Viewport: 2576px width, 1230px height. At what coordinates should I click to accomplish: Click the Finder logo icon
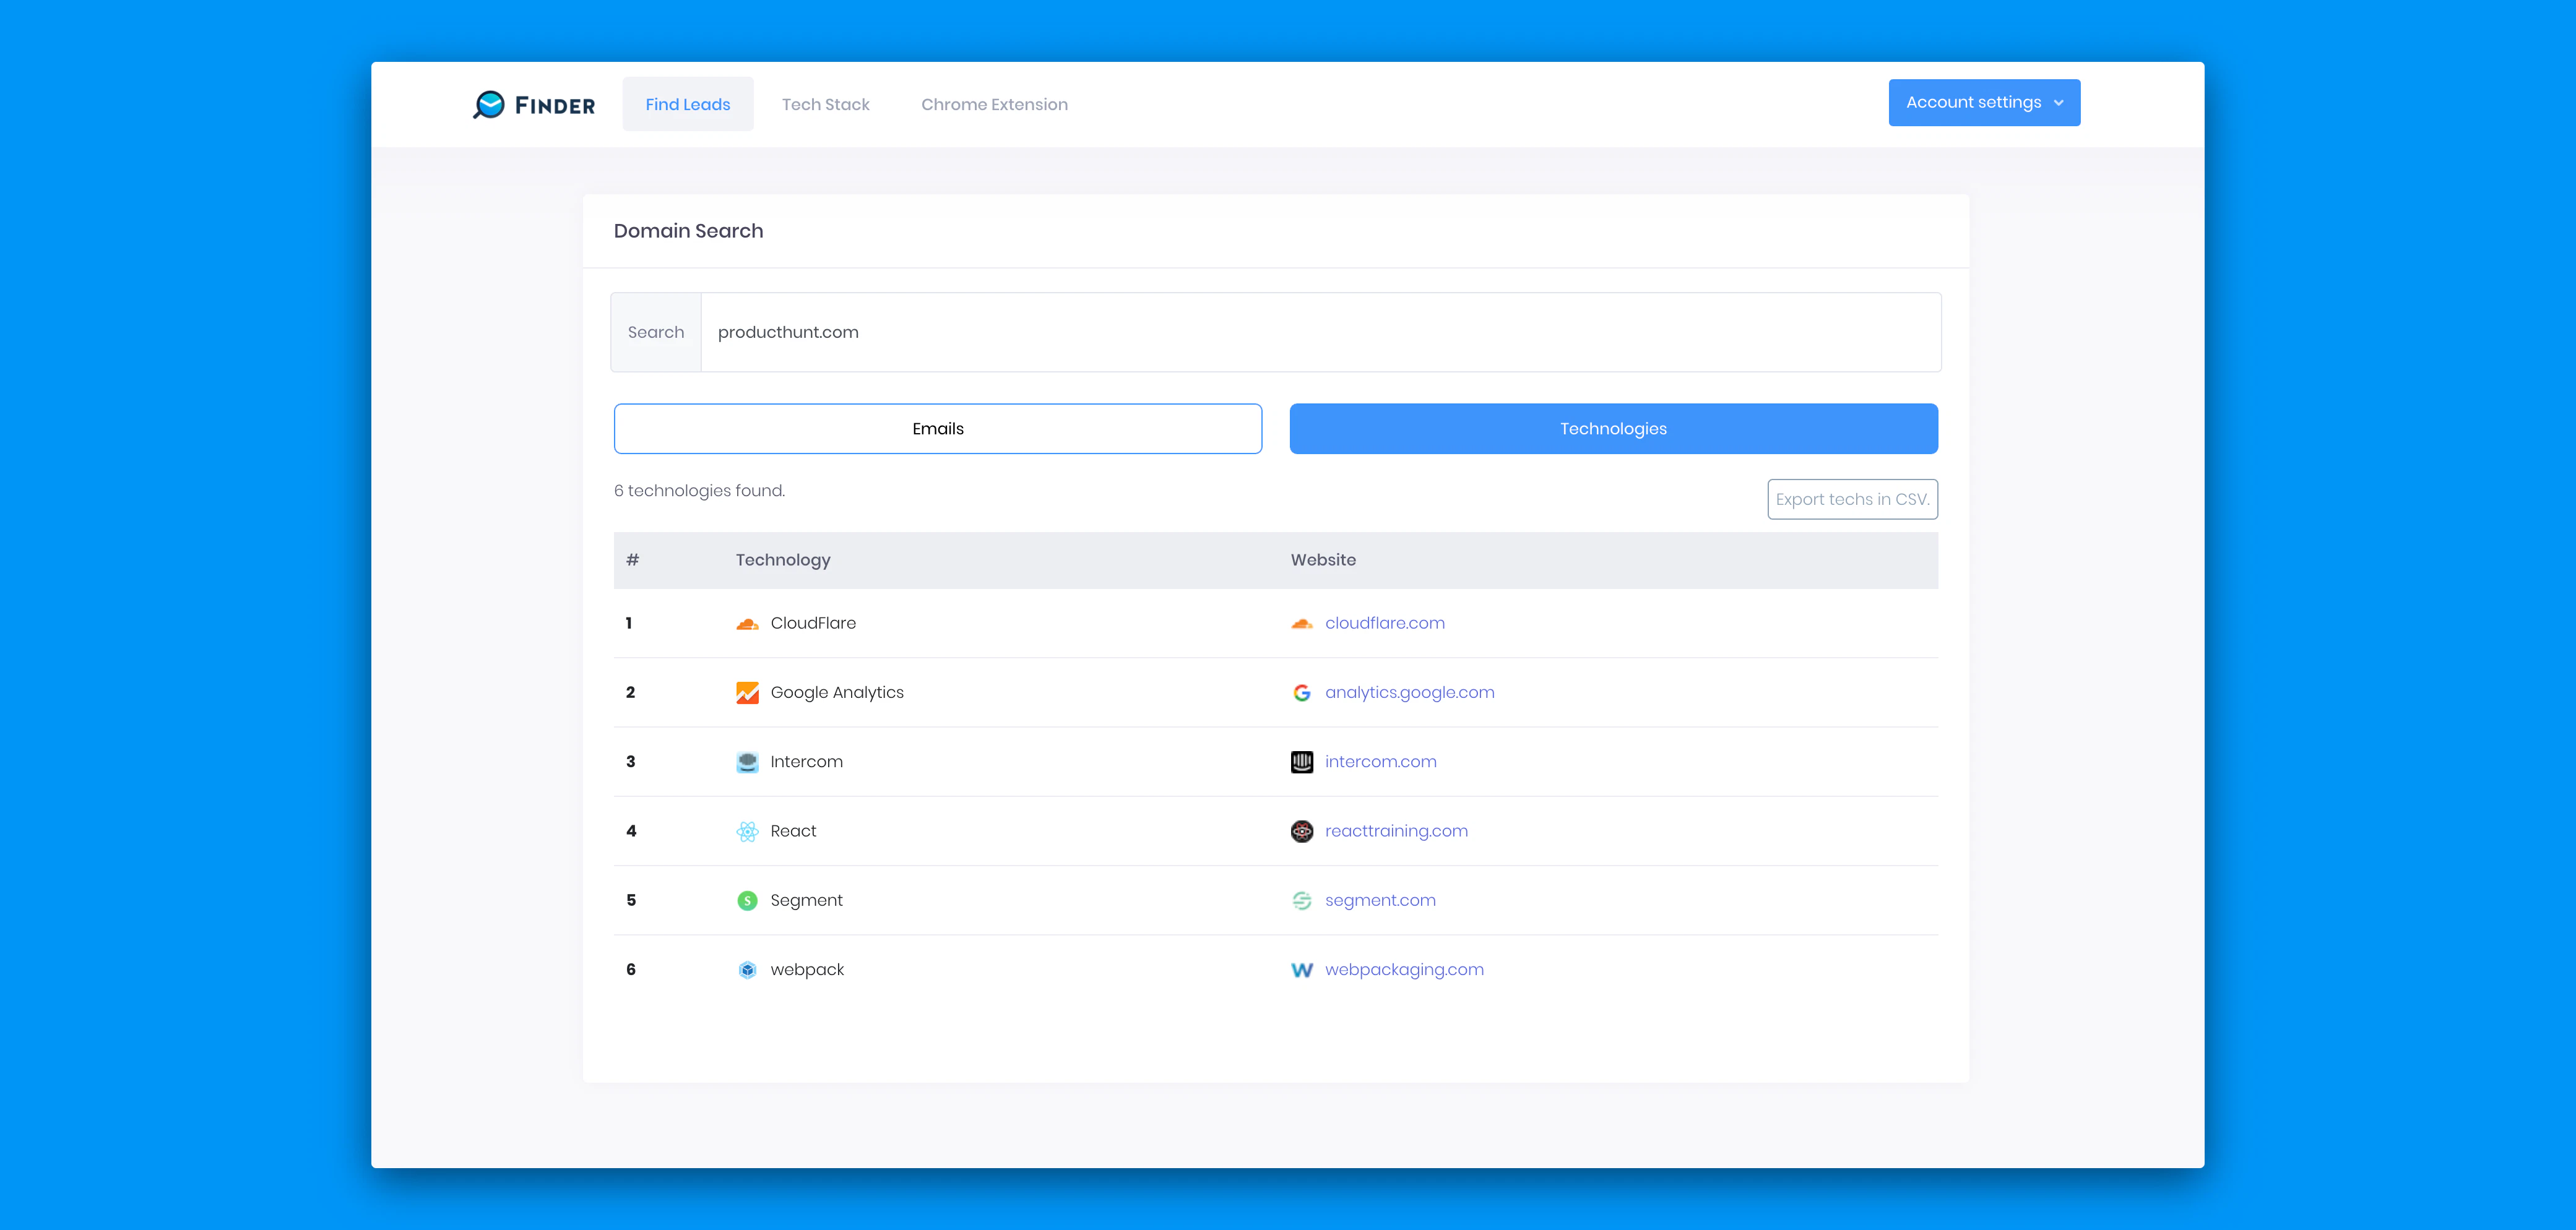489,104
